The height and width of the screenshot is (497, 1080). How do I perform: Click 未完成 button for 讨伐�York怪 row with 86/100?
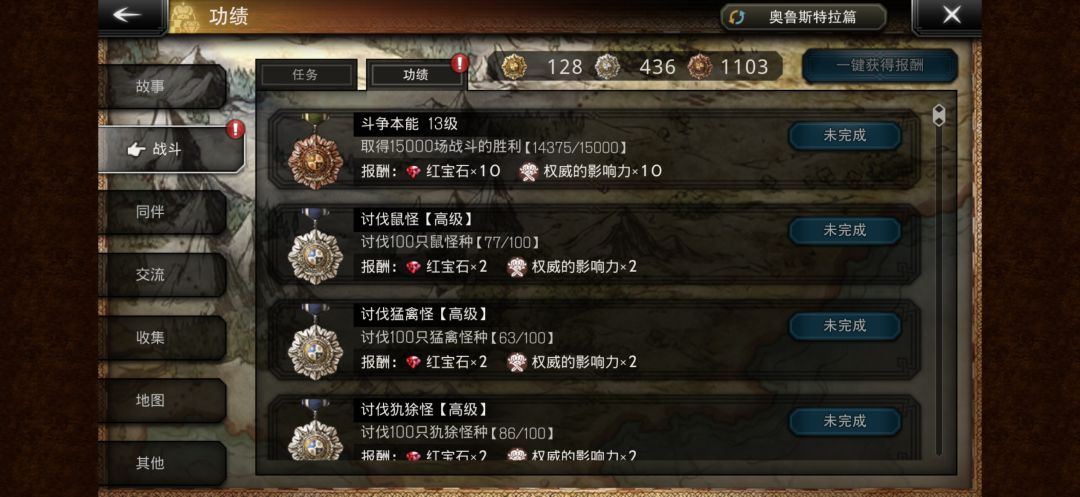click(x=845, y=421)
